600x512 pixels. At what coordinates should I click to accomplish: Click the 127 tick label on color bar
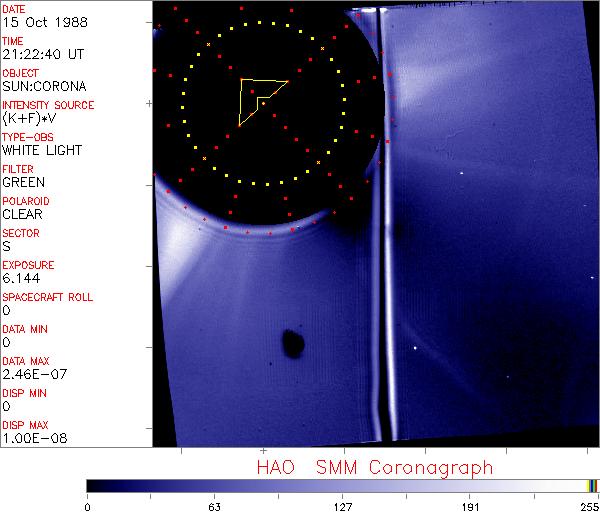(343, 505)
